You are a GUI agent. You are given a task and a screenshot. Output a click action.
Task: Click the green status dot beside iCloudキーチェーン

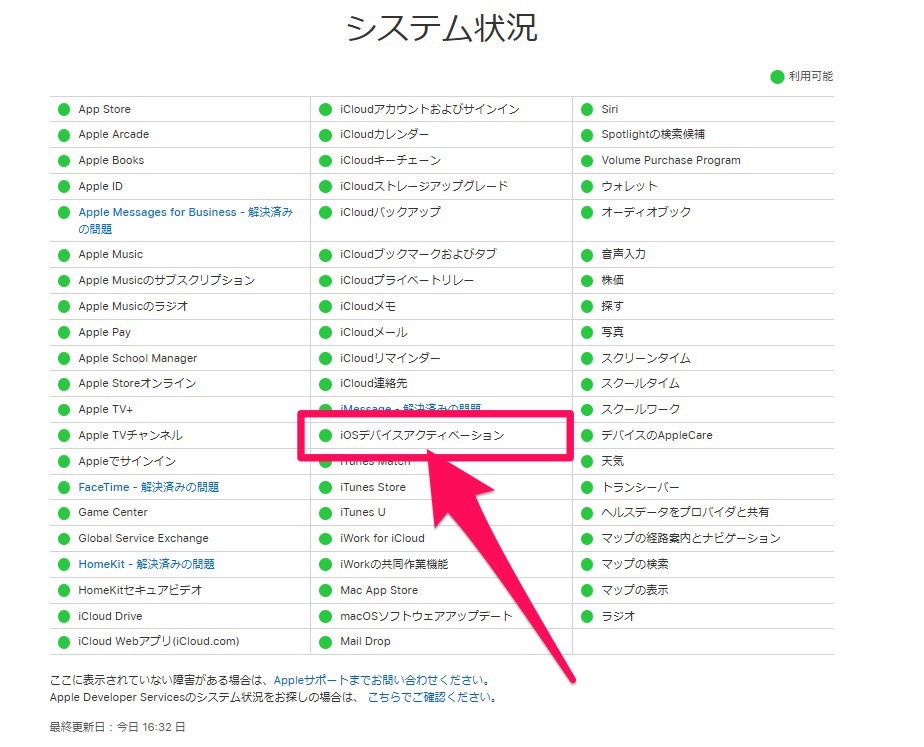click(x=325, y=161)
